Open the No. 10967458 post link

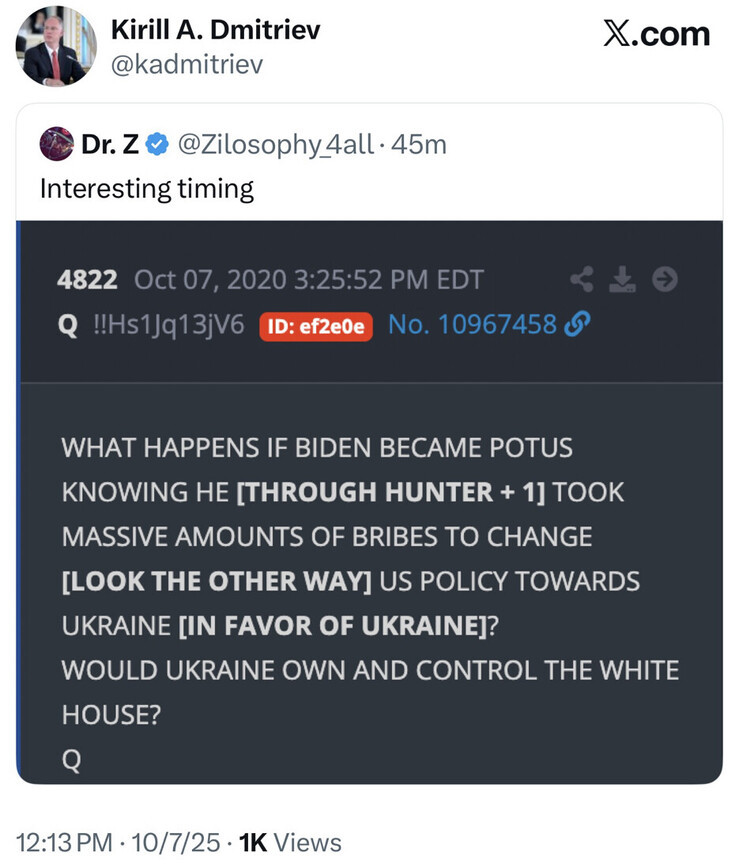[x=472, y=325]
